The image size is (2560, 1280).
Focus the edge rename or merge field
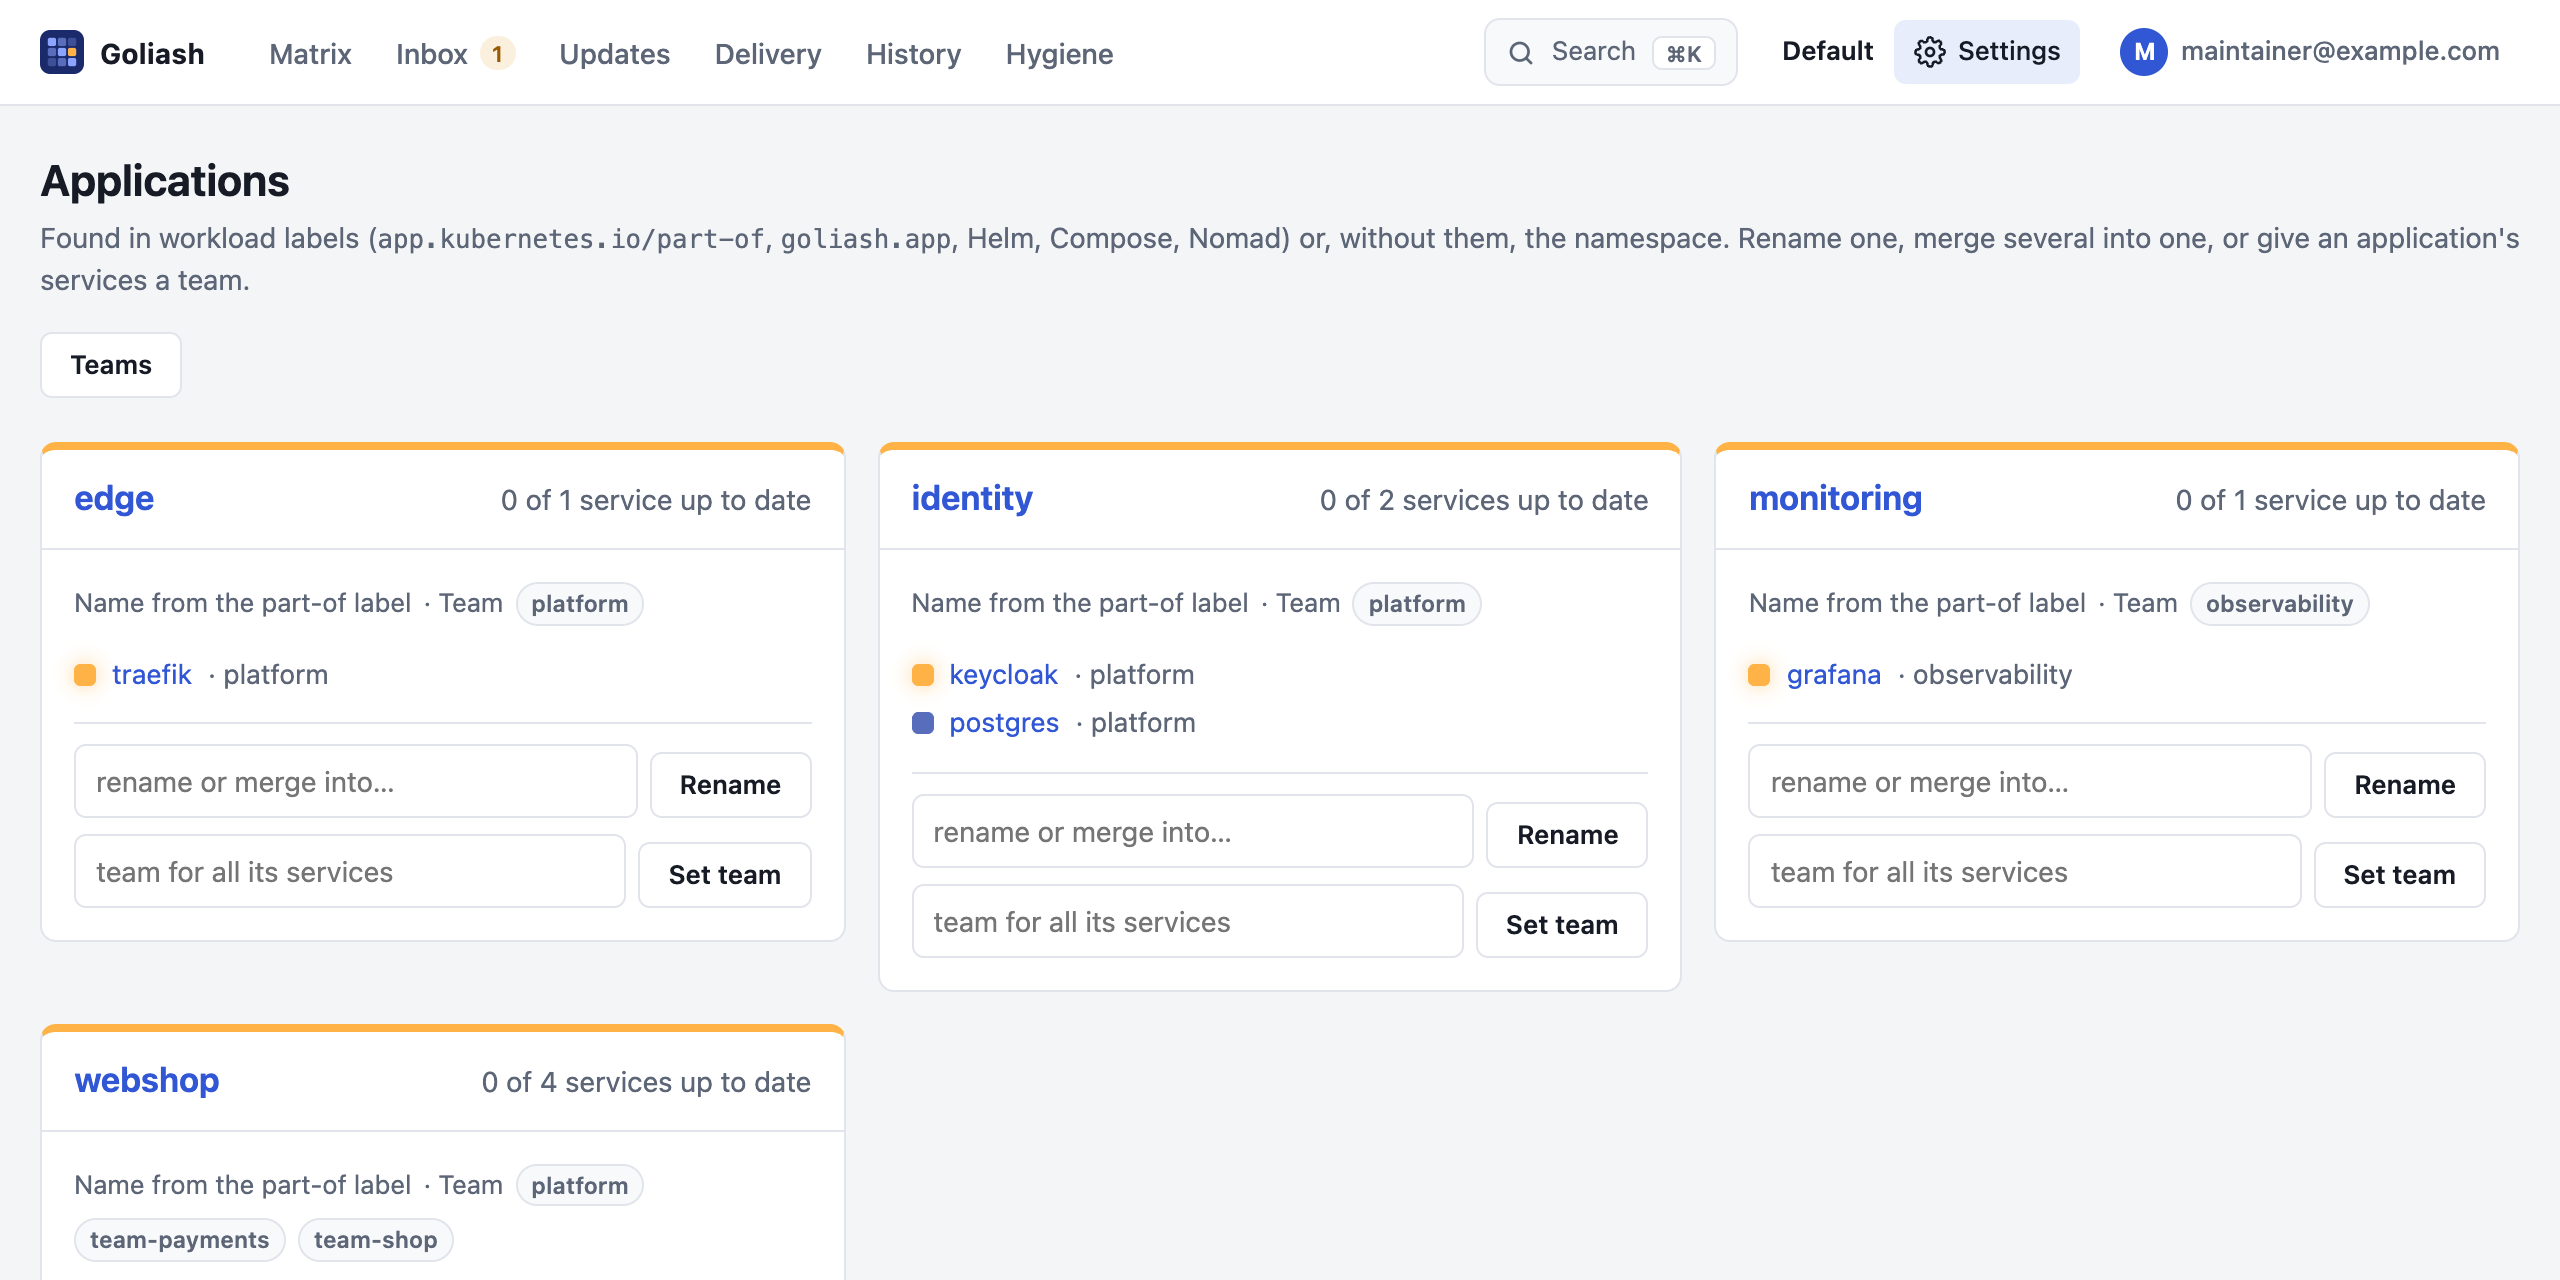click(x=356, y=781)
